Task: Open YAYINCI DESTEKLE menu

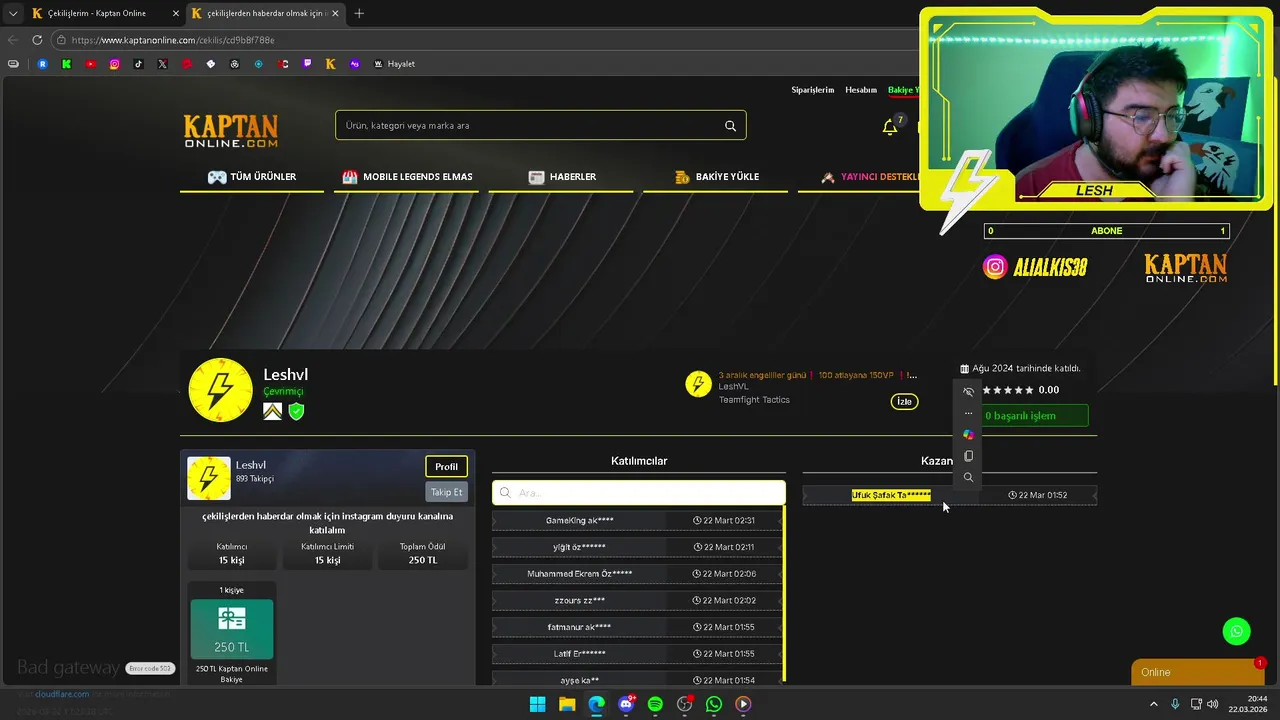Action: 869,177
